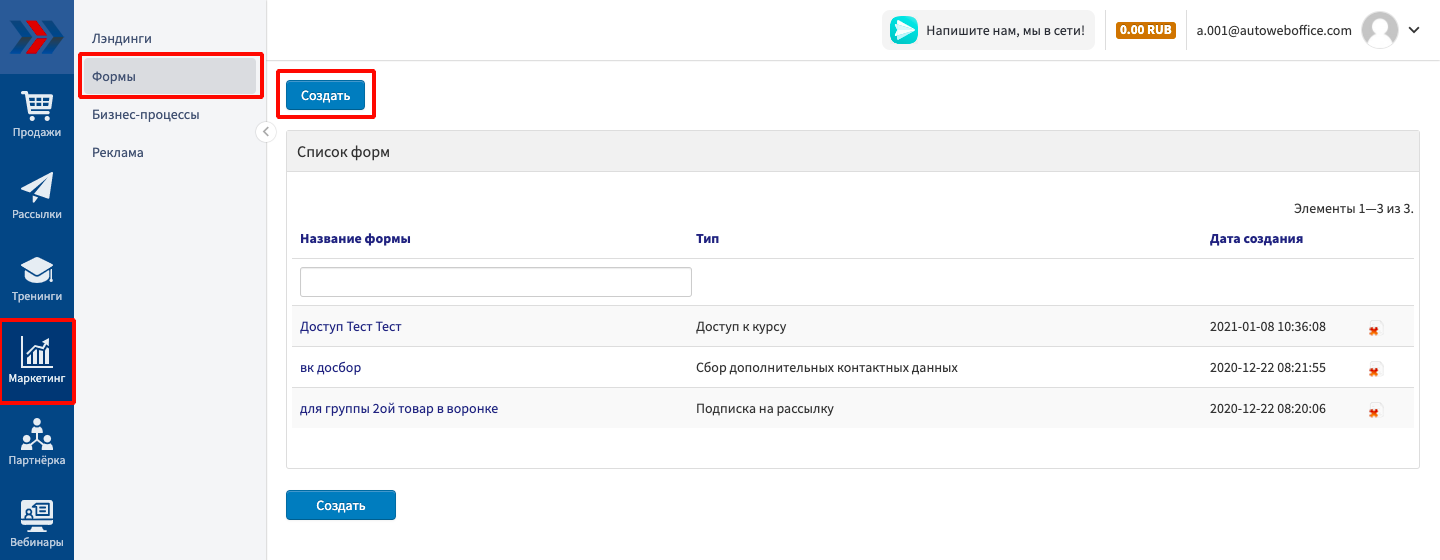Screen dimensions: 1440x560
Task: Open the Вебинары section
Action: 36,524
